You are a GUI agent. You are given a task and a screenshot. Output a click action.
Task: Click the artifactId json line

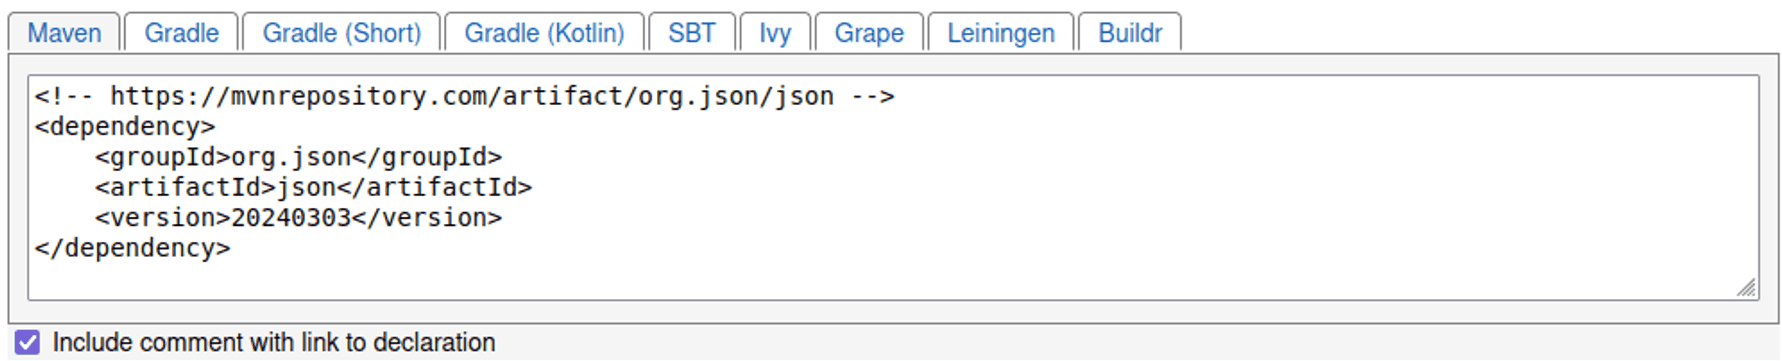(x=314, y=187)
